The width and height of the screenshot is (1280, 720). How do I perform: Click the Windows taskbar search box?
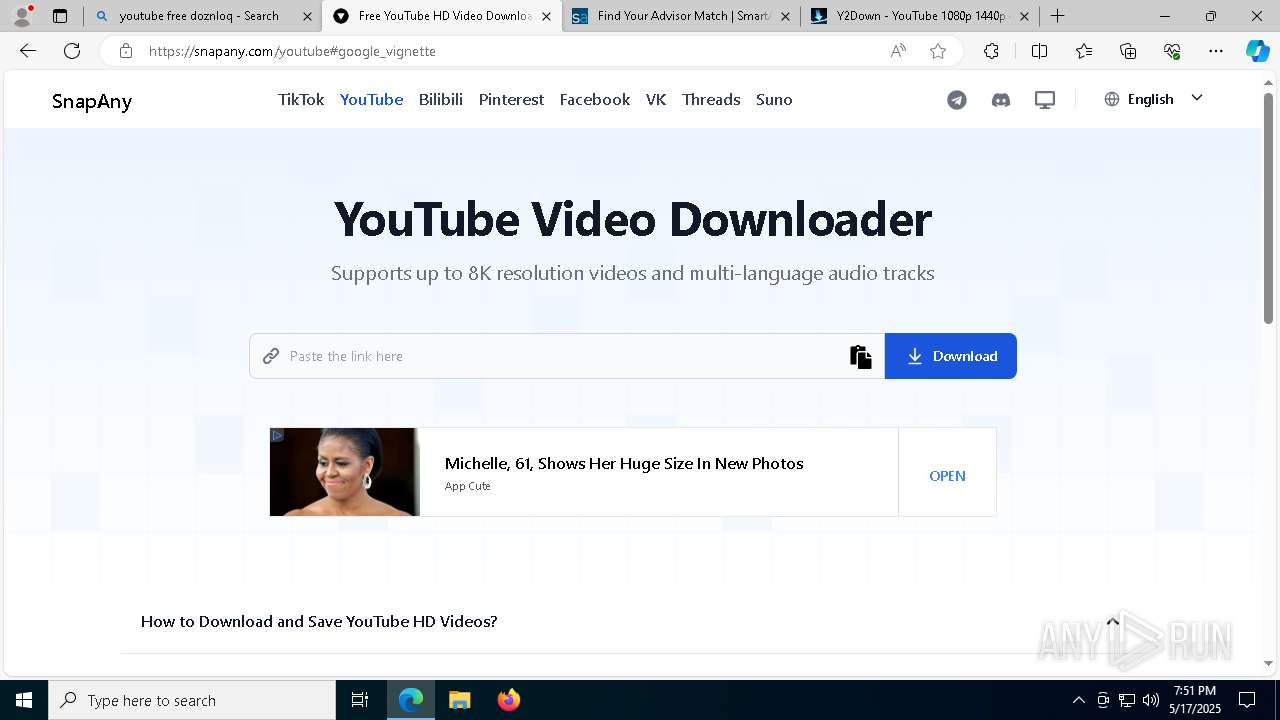tap(192, 700)
